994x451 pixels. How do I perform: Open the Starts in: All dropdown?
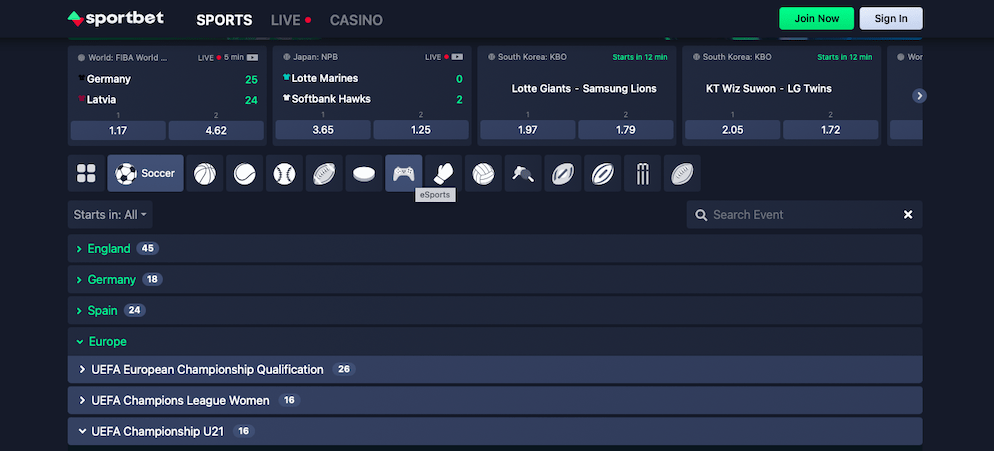point(110,214)
